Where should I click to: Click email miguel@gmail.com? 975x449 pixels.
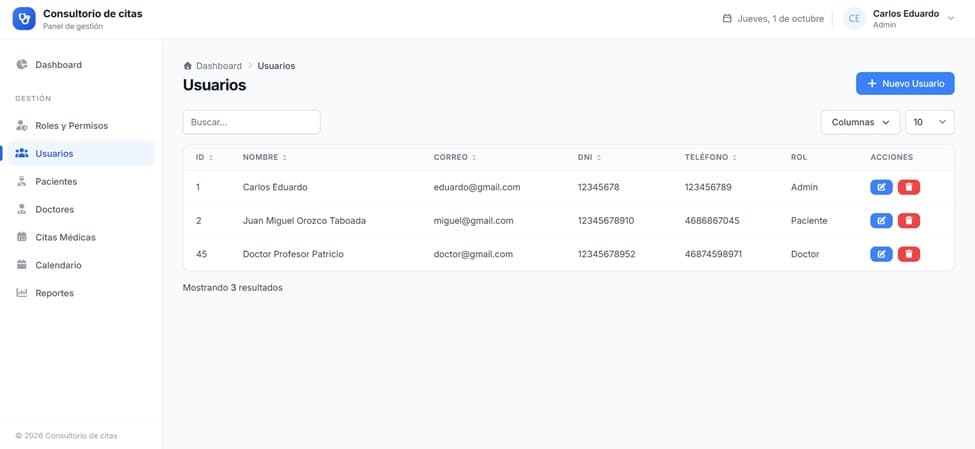click(473, 221)
